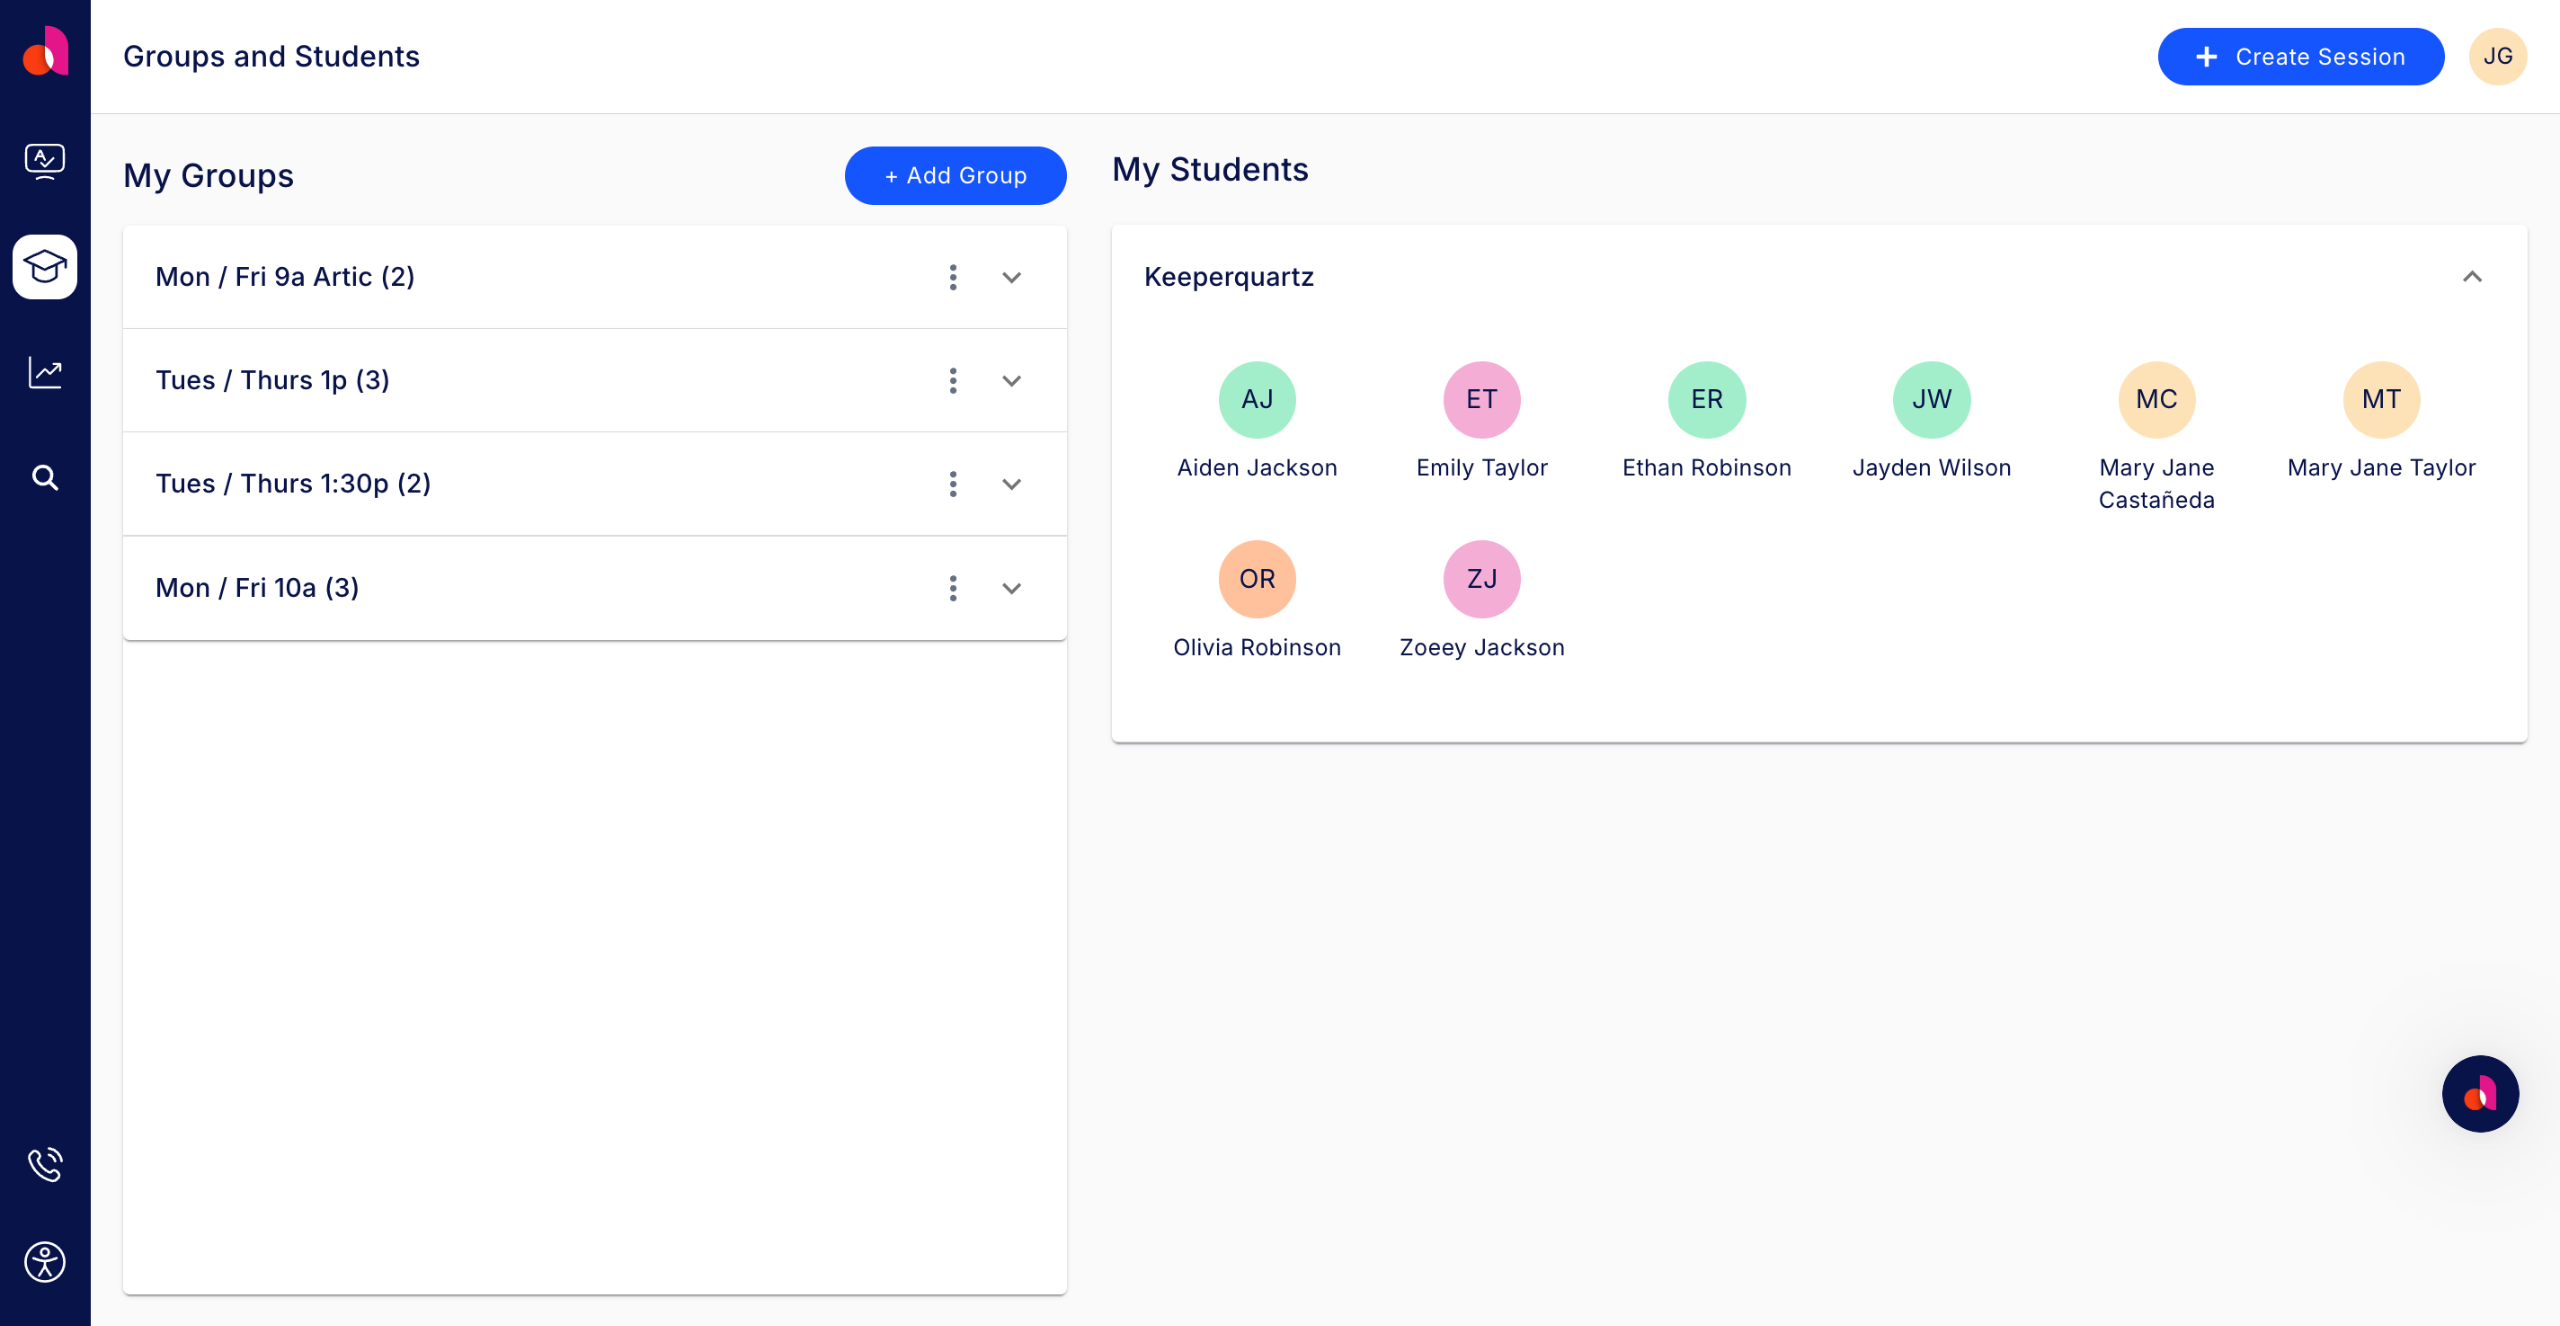2560x1326 pixels.
Task: Expand the Mon / Fri 9a Artic group
Action: tap(1012, 277)
